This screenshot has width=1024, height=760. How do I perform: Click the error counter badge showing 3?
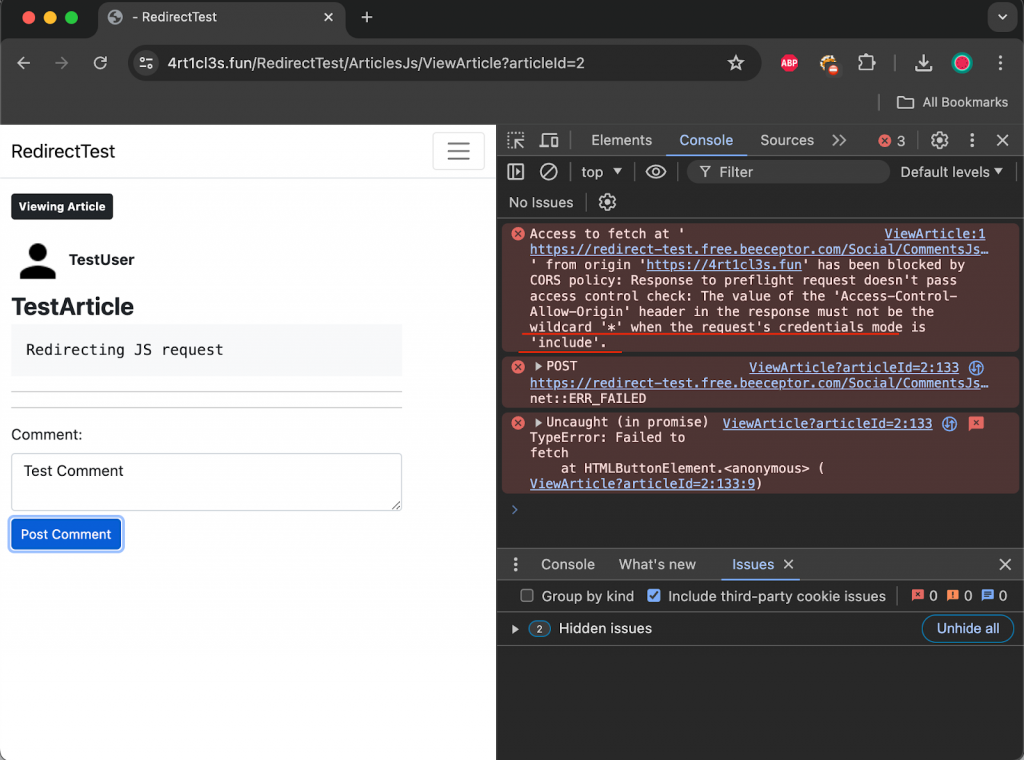[x=884, y=140]
